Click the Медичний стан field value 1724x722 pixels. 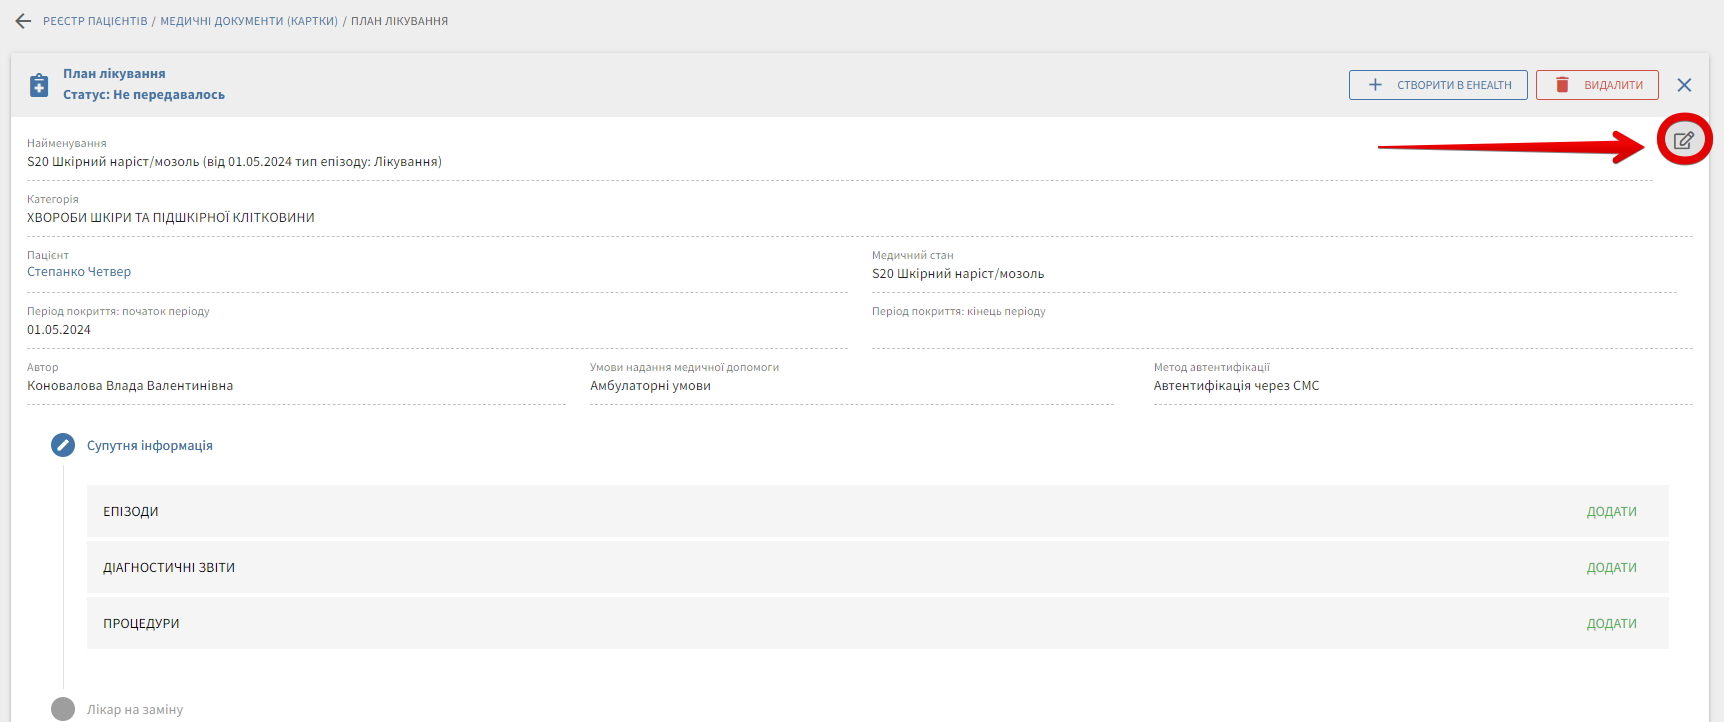957,274
